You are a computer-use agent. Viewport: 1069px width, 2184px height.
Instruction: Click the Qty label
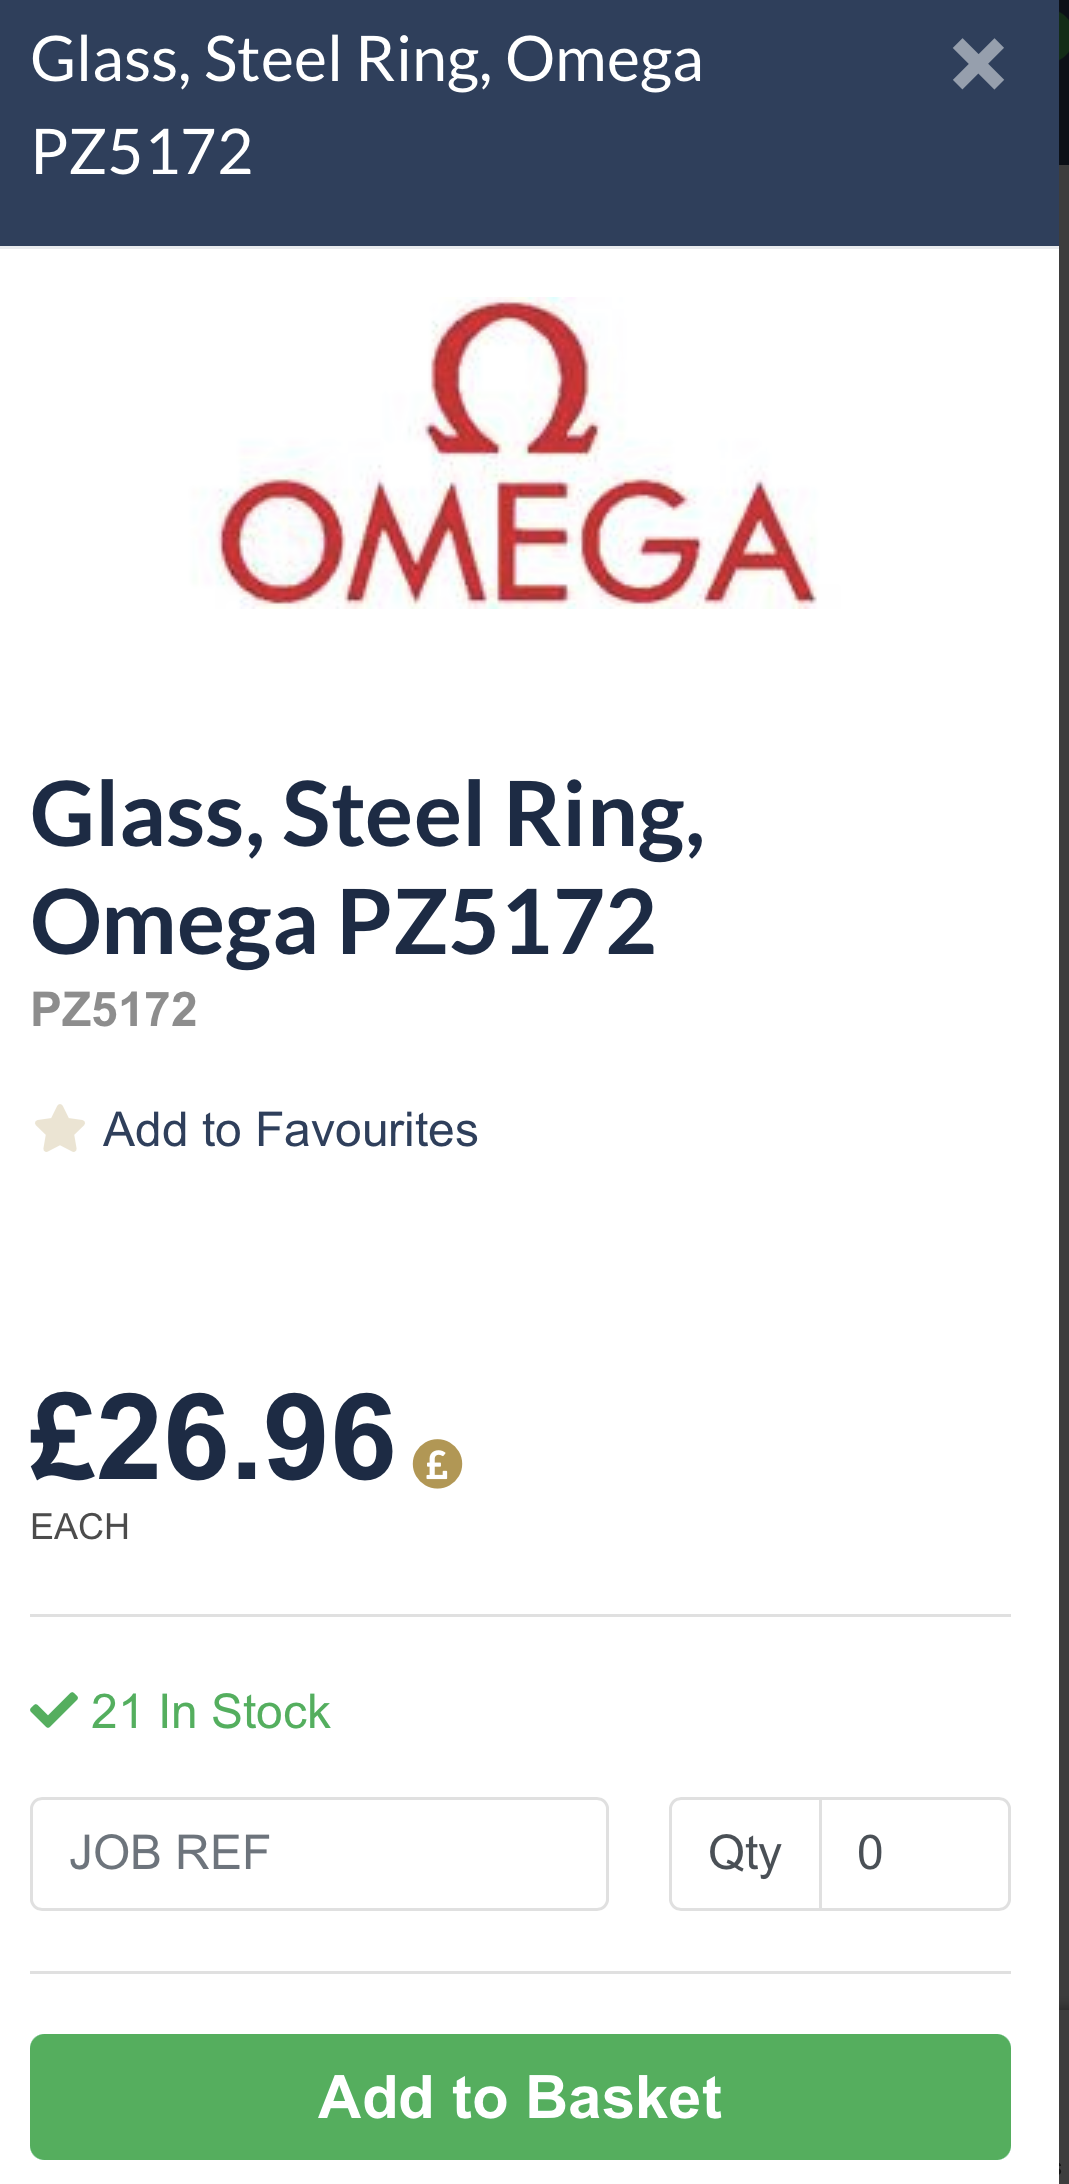(745, 1853)
